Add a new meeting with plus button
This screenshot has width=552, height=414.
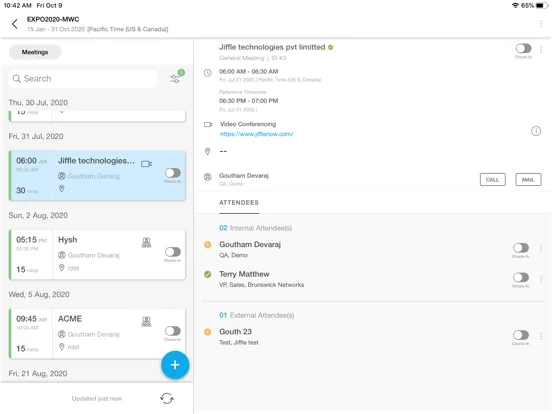[175, 365]
